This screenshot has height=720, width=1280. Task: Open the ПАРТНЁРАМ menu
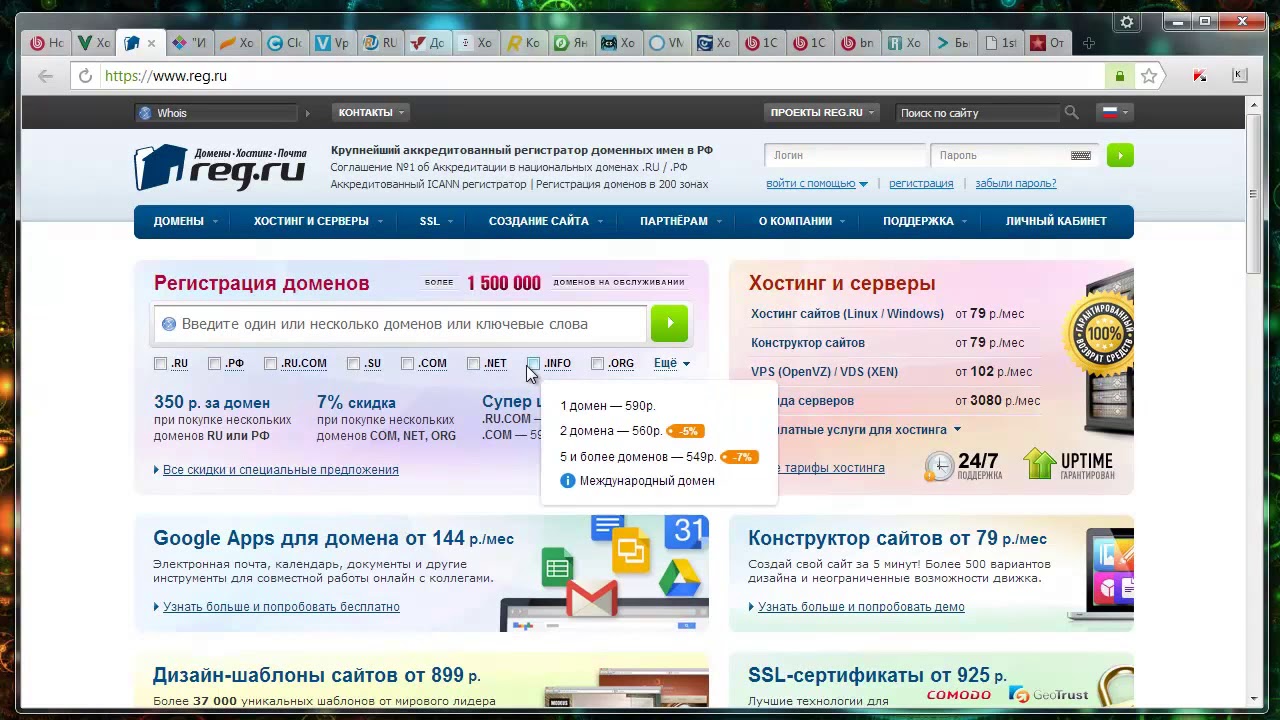(680, 221)
